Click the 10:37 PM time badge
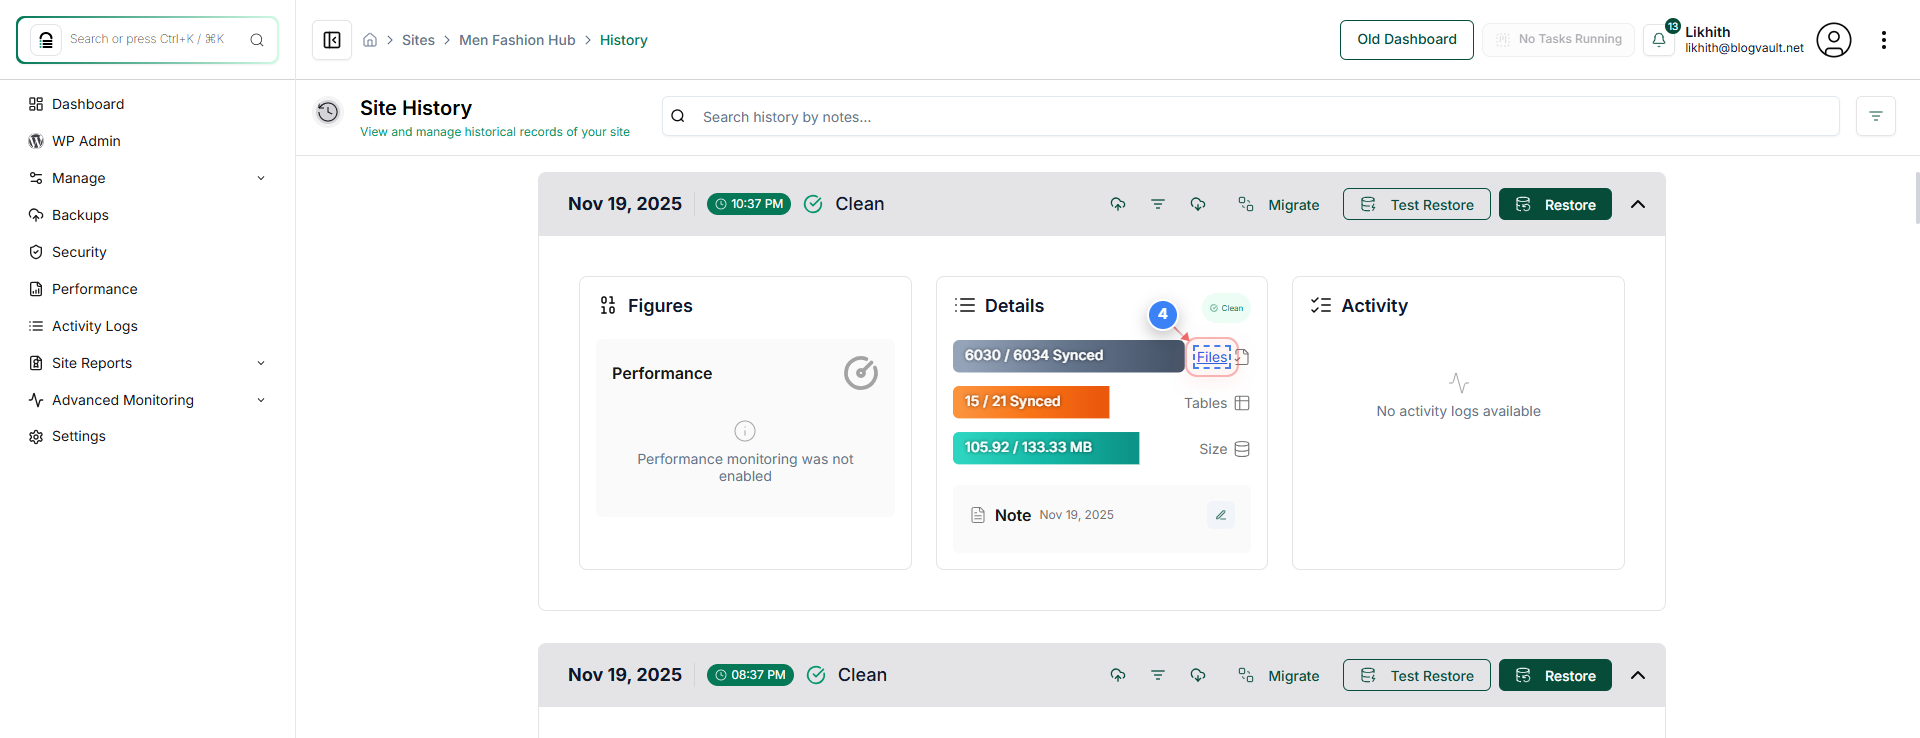Viewport: 1920px width, 738px height. 749,204
